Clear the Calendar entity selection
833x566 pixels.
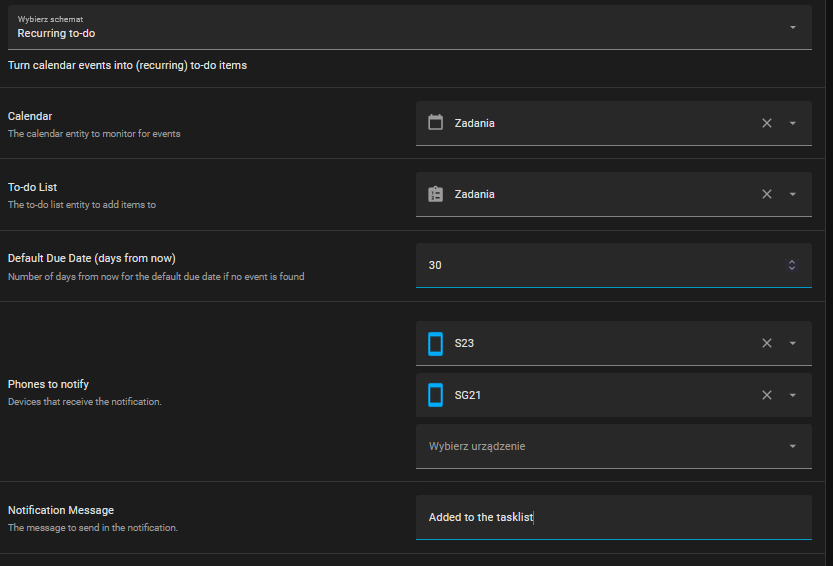coord(767,123)
